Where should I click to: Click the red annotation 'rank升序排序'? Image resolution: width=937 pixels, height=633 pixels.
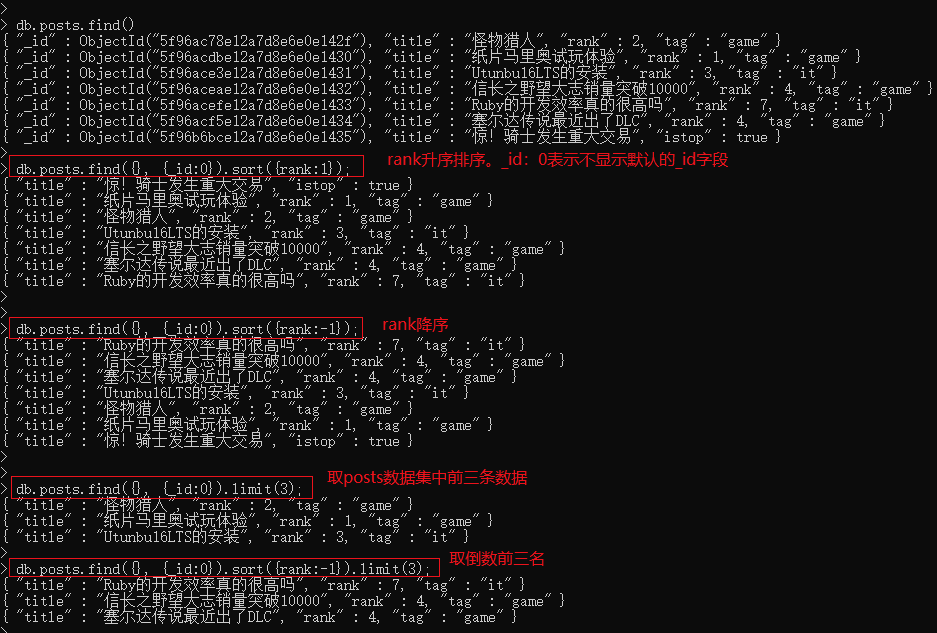pos(434,160)
